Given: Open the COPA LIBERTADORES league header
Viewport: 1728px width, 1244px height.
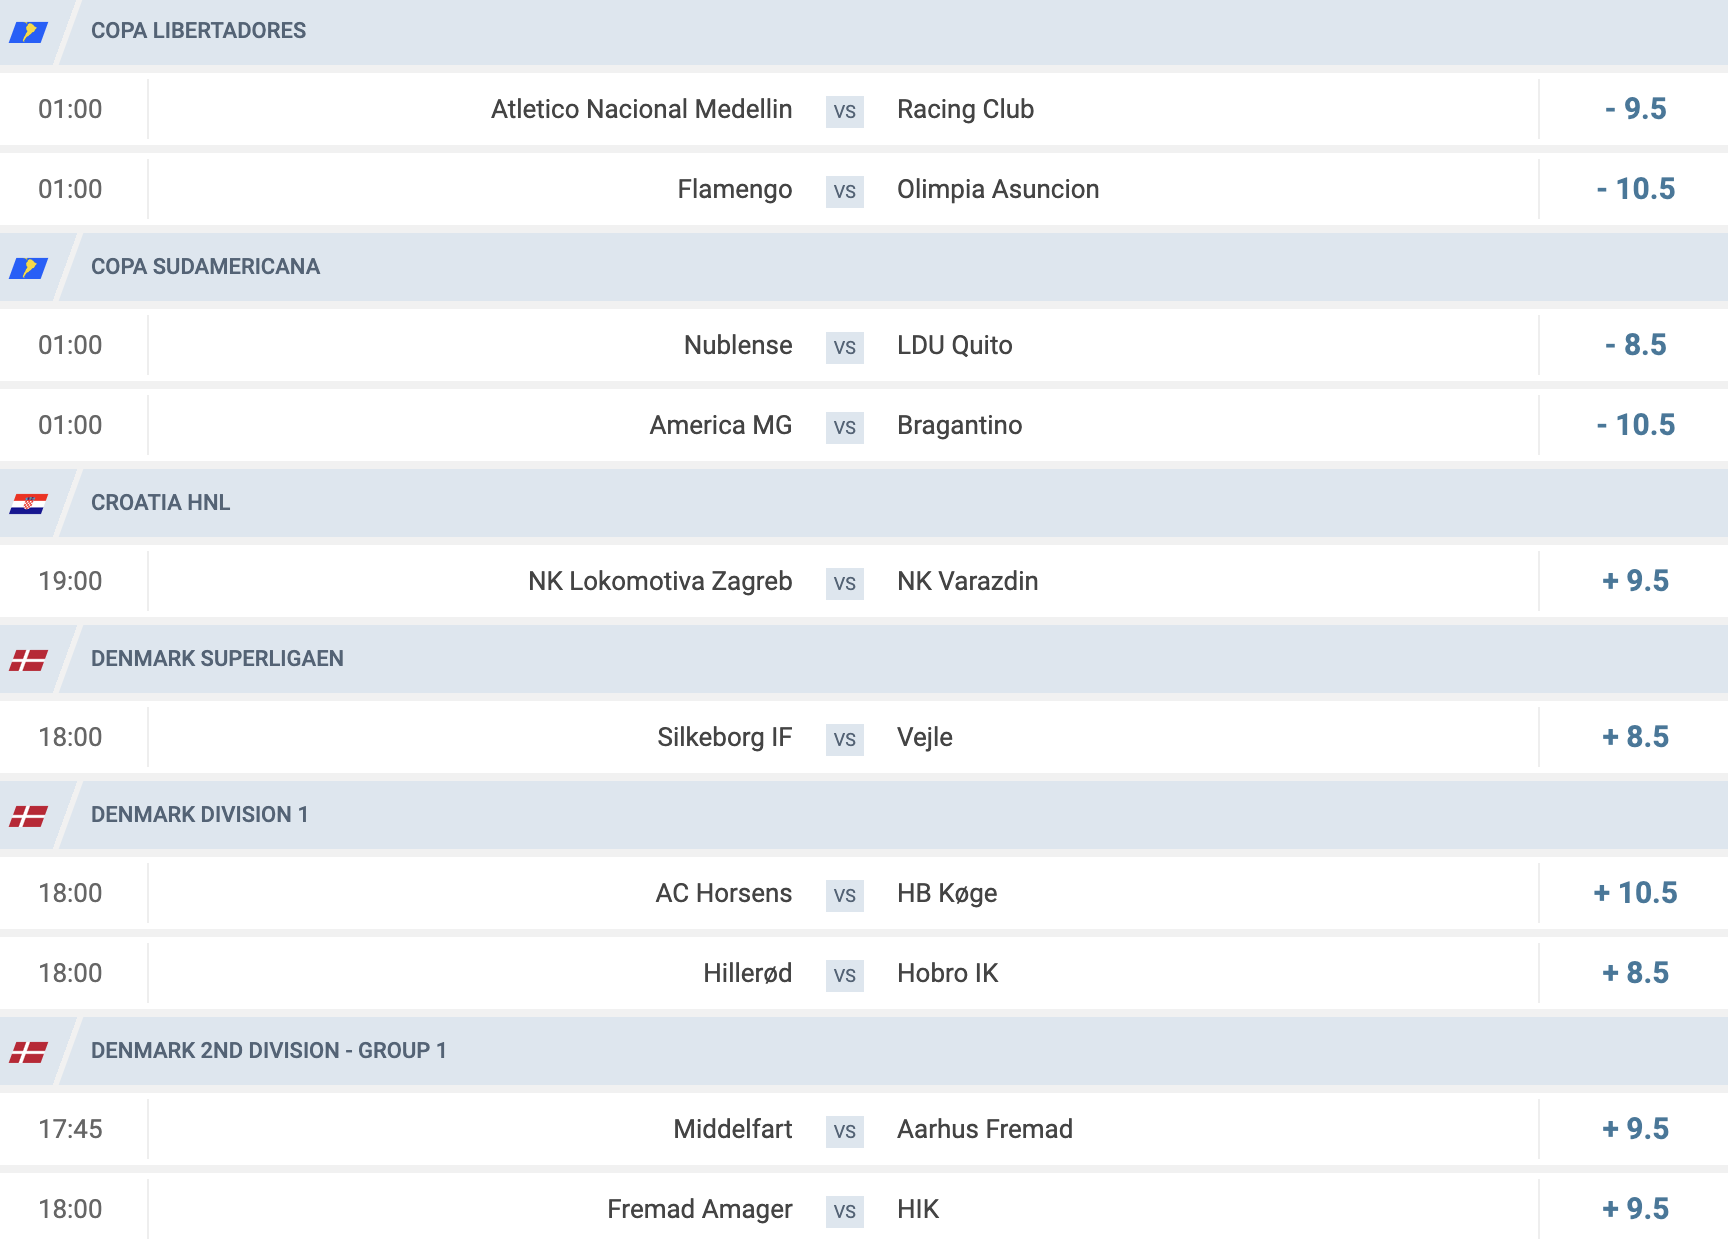Looking at the screenshot, I should tap(198, 31).
